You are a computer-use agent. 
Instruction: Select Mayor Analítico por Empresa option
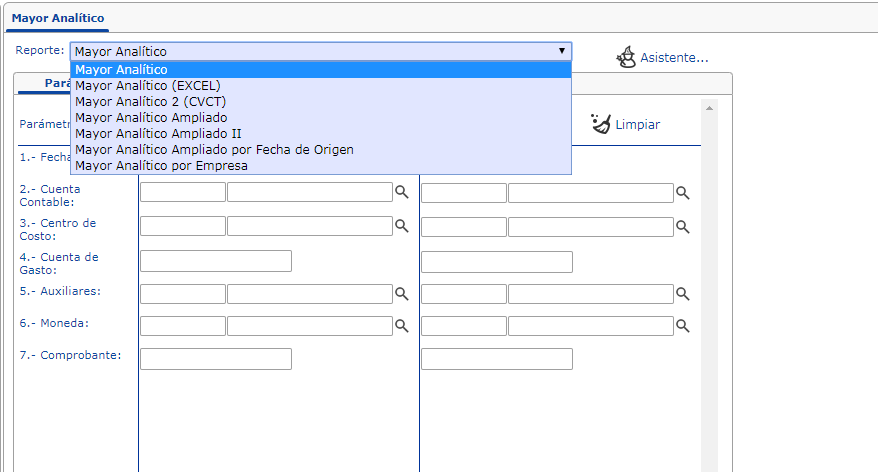tap(161, 165)
